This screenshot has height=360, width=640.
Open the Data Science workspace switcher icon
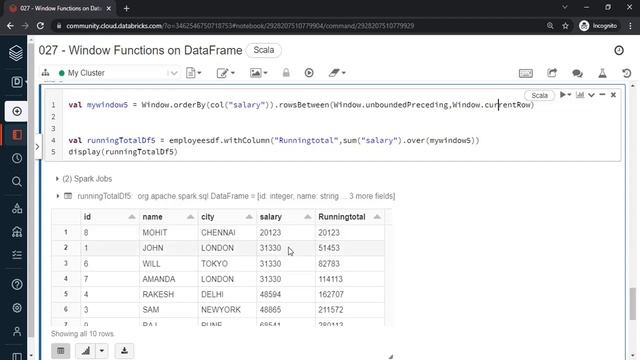click(x=17, y=82)
